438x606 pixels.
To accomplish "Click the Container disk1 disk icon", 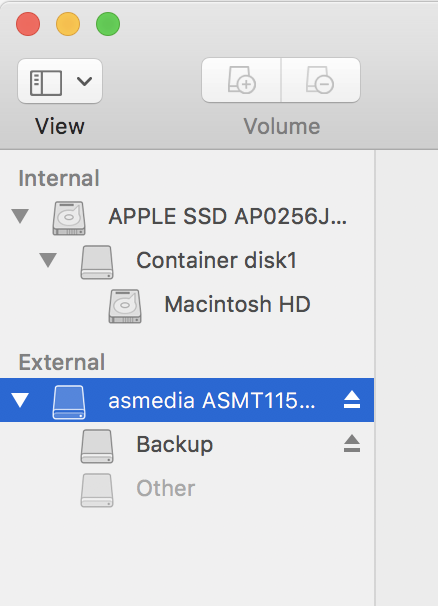I will 97,262.
